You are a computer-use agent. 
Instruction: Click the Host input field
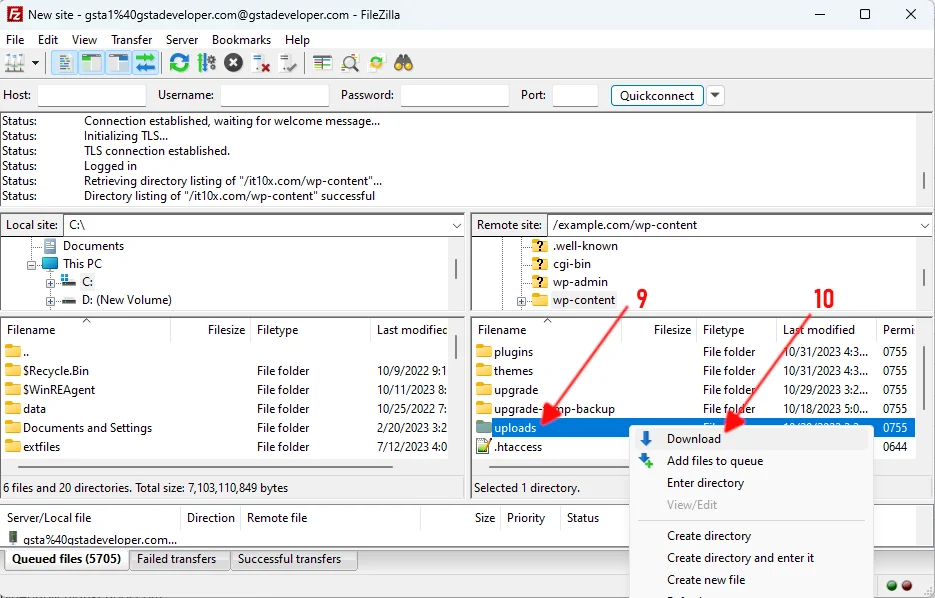[x=91, y=96]
